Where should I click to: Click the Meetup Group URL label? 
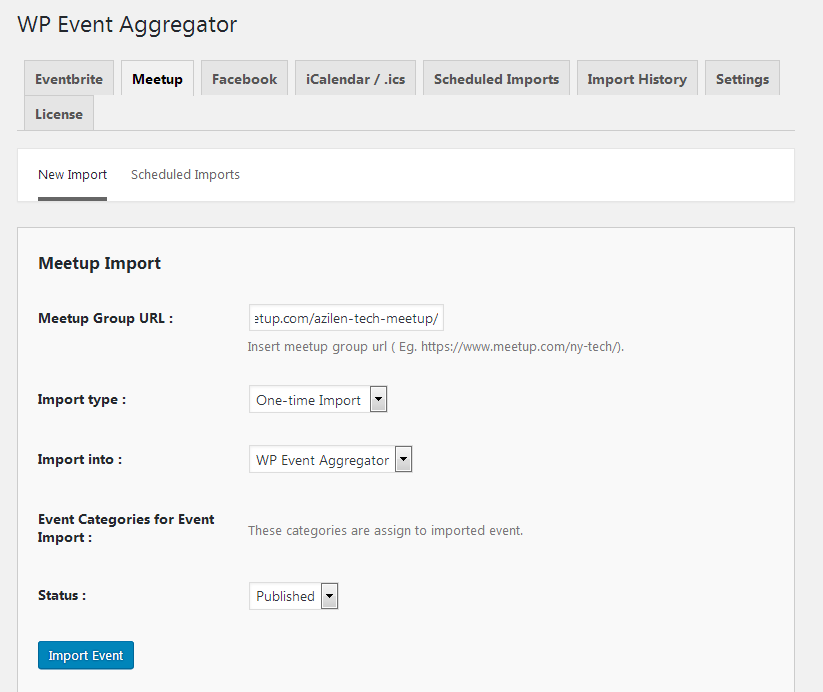(105, 318)
